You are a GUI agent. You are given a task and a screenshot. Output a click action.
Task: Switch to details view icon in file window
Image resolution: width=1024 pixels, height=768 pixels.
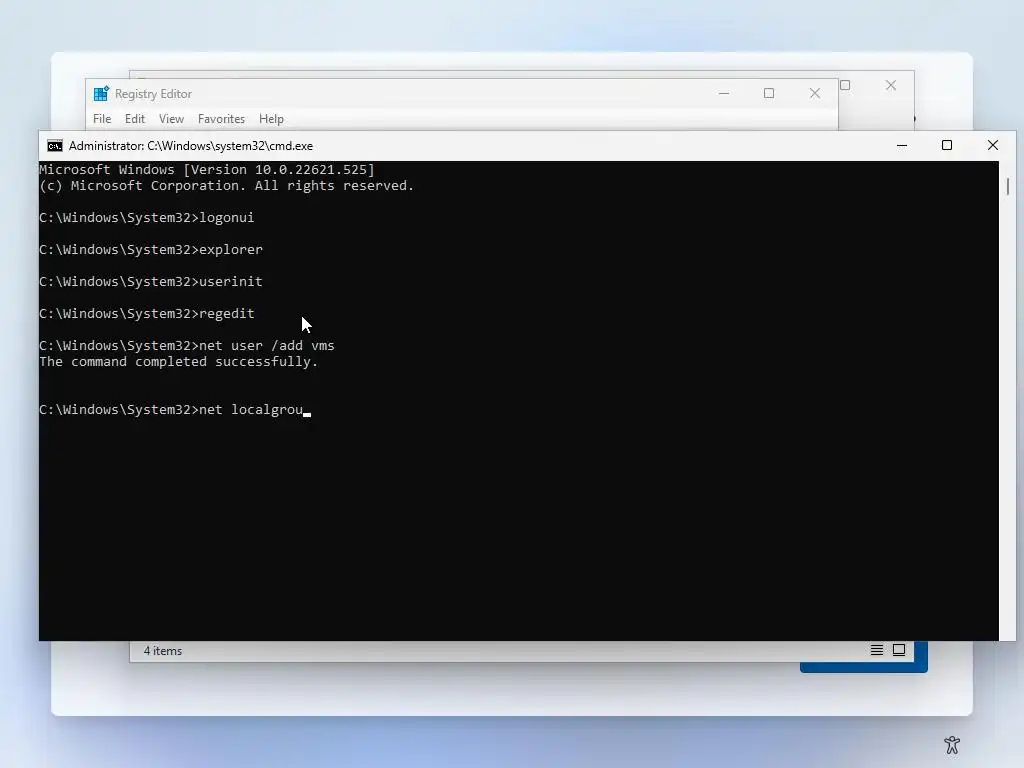[x=876, y=650]
